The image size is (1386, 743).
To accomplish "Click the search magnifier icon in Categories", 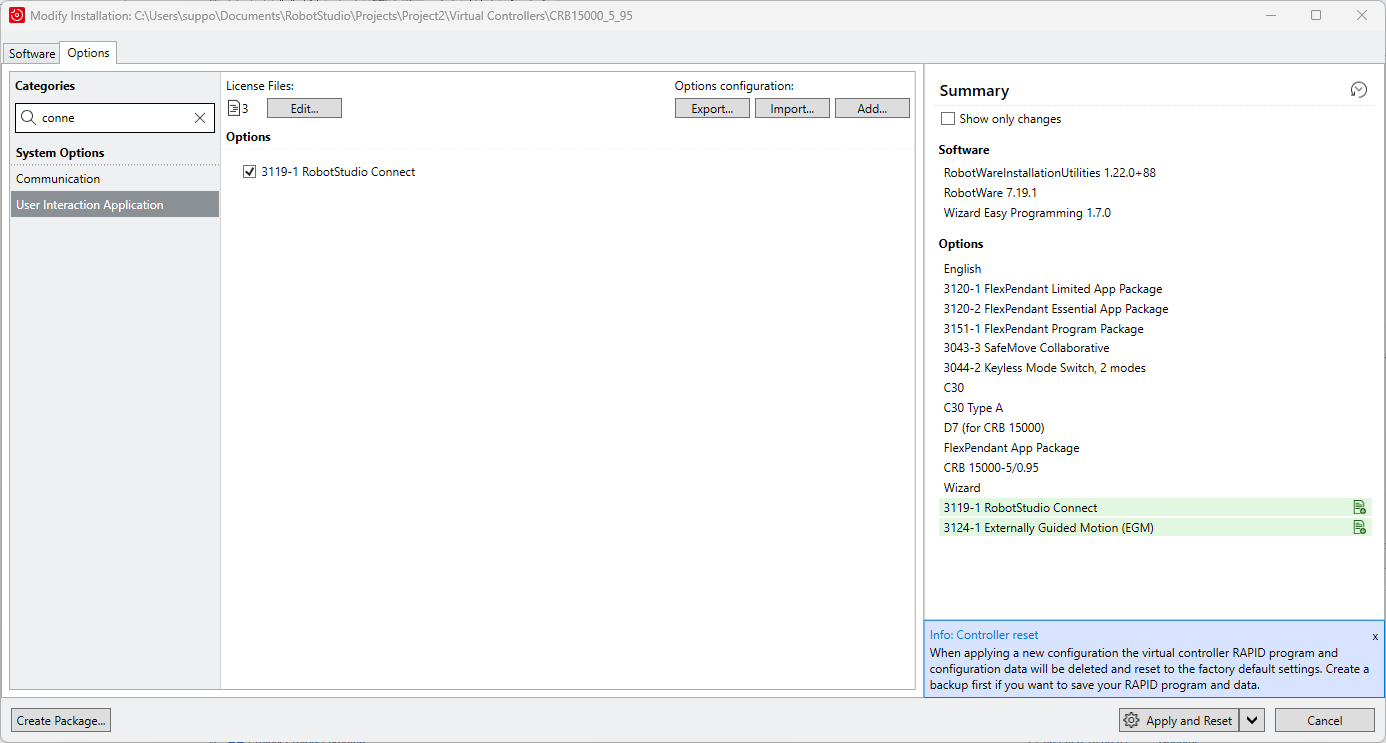I will tap(29, 118).
